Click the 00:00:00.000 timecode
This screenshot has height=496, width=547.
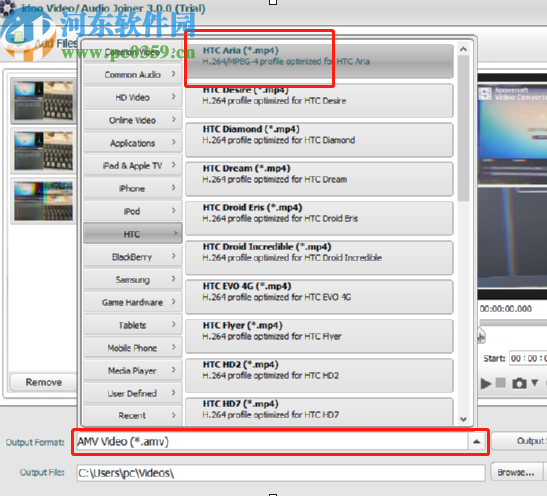[505, 309]
